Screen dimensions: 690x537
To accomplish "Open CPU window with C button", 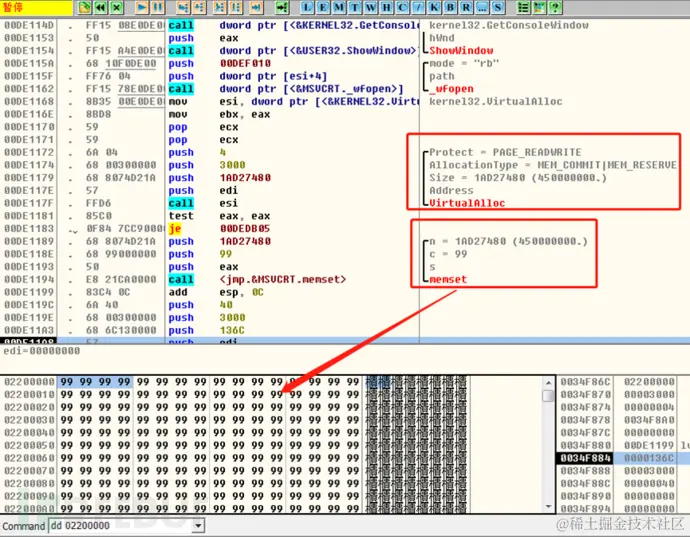I will [402, 7].
